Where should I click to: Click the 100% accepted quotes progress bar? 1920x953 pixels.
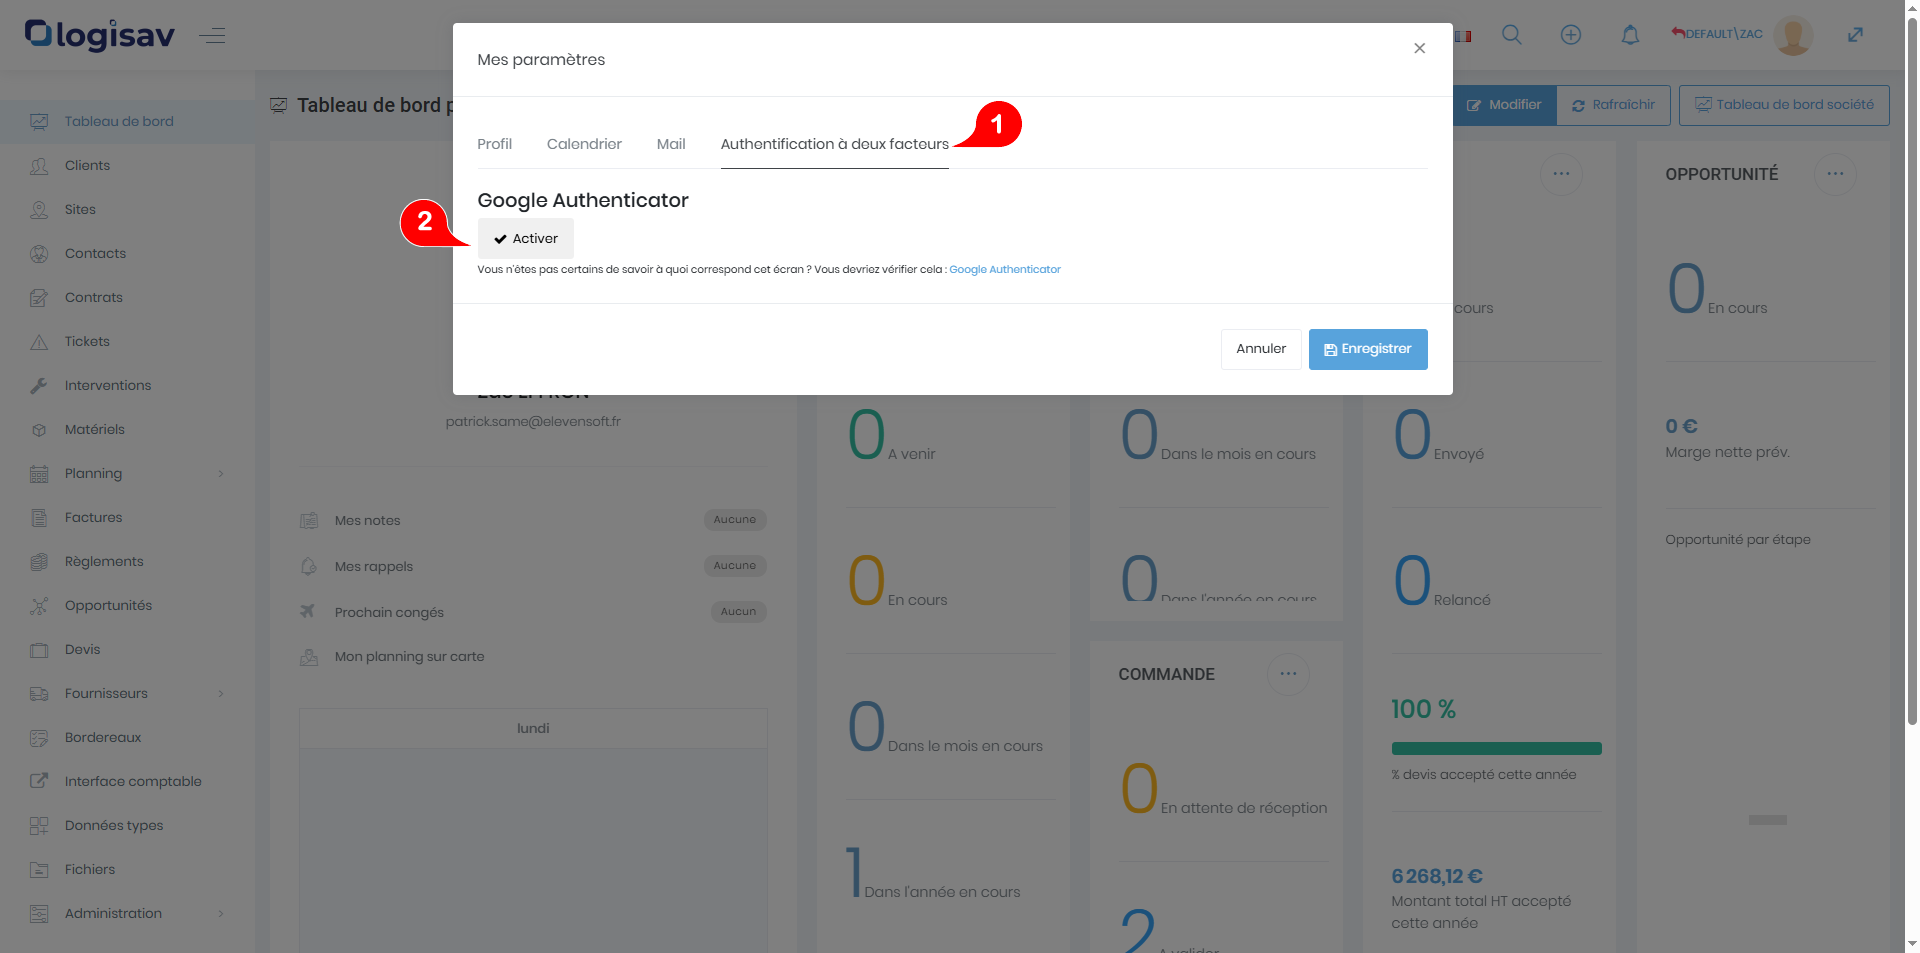tap(1496, 749)
